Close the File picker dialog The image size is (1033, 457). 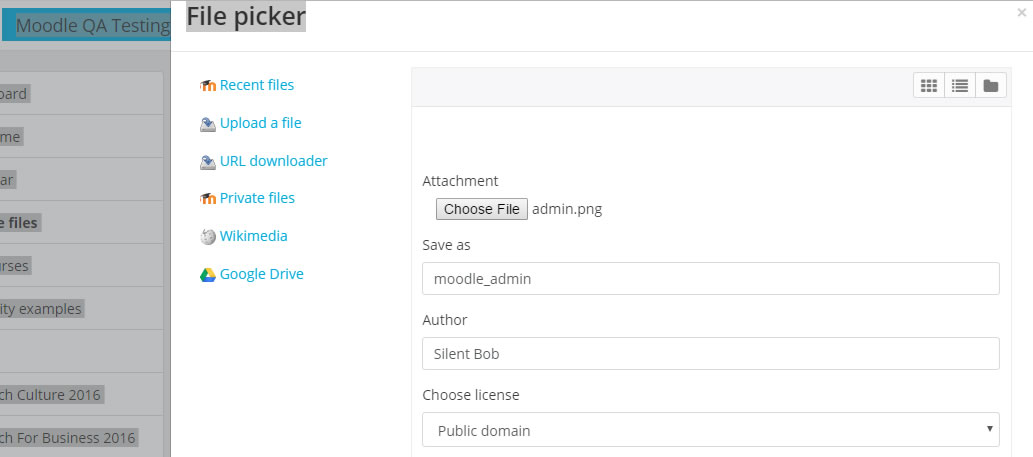[x=1022, y=13]
